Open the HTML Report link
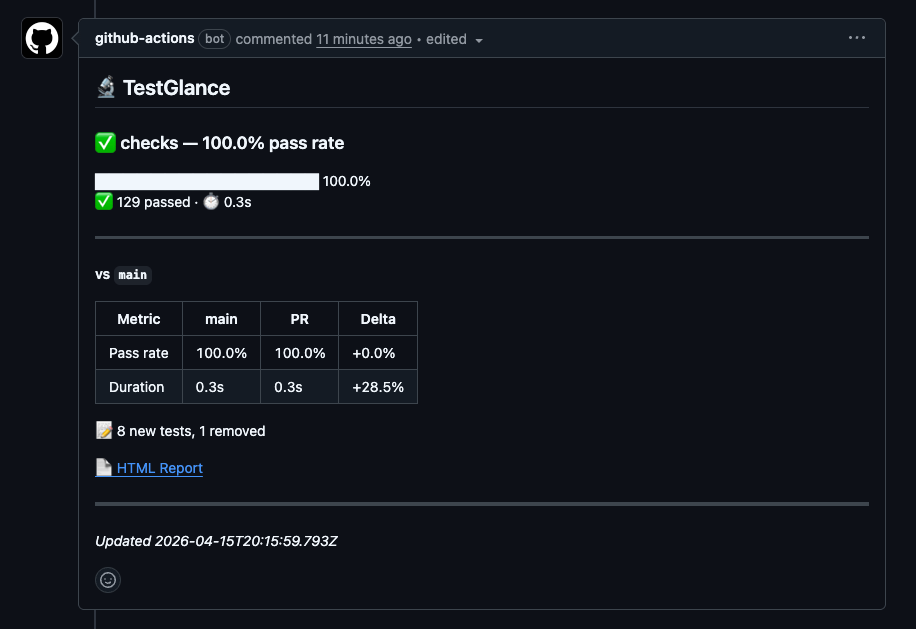 pos(160,468)
